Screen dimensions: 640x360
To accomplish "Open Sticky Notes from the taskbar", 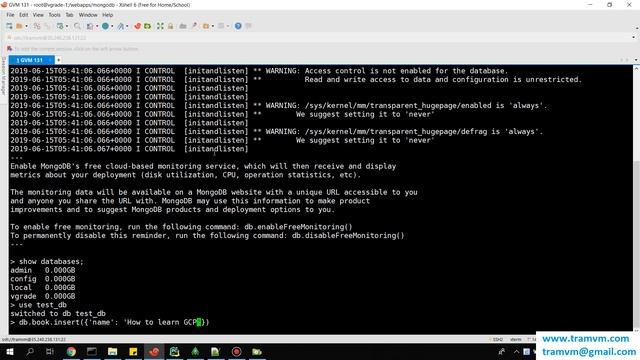I will click(x=133, y=351).
